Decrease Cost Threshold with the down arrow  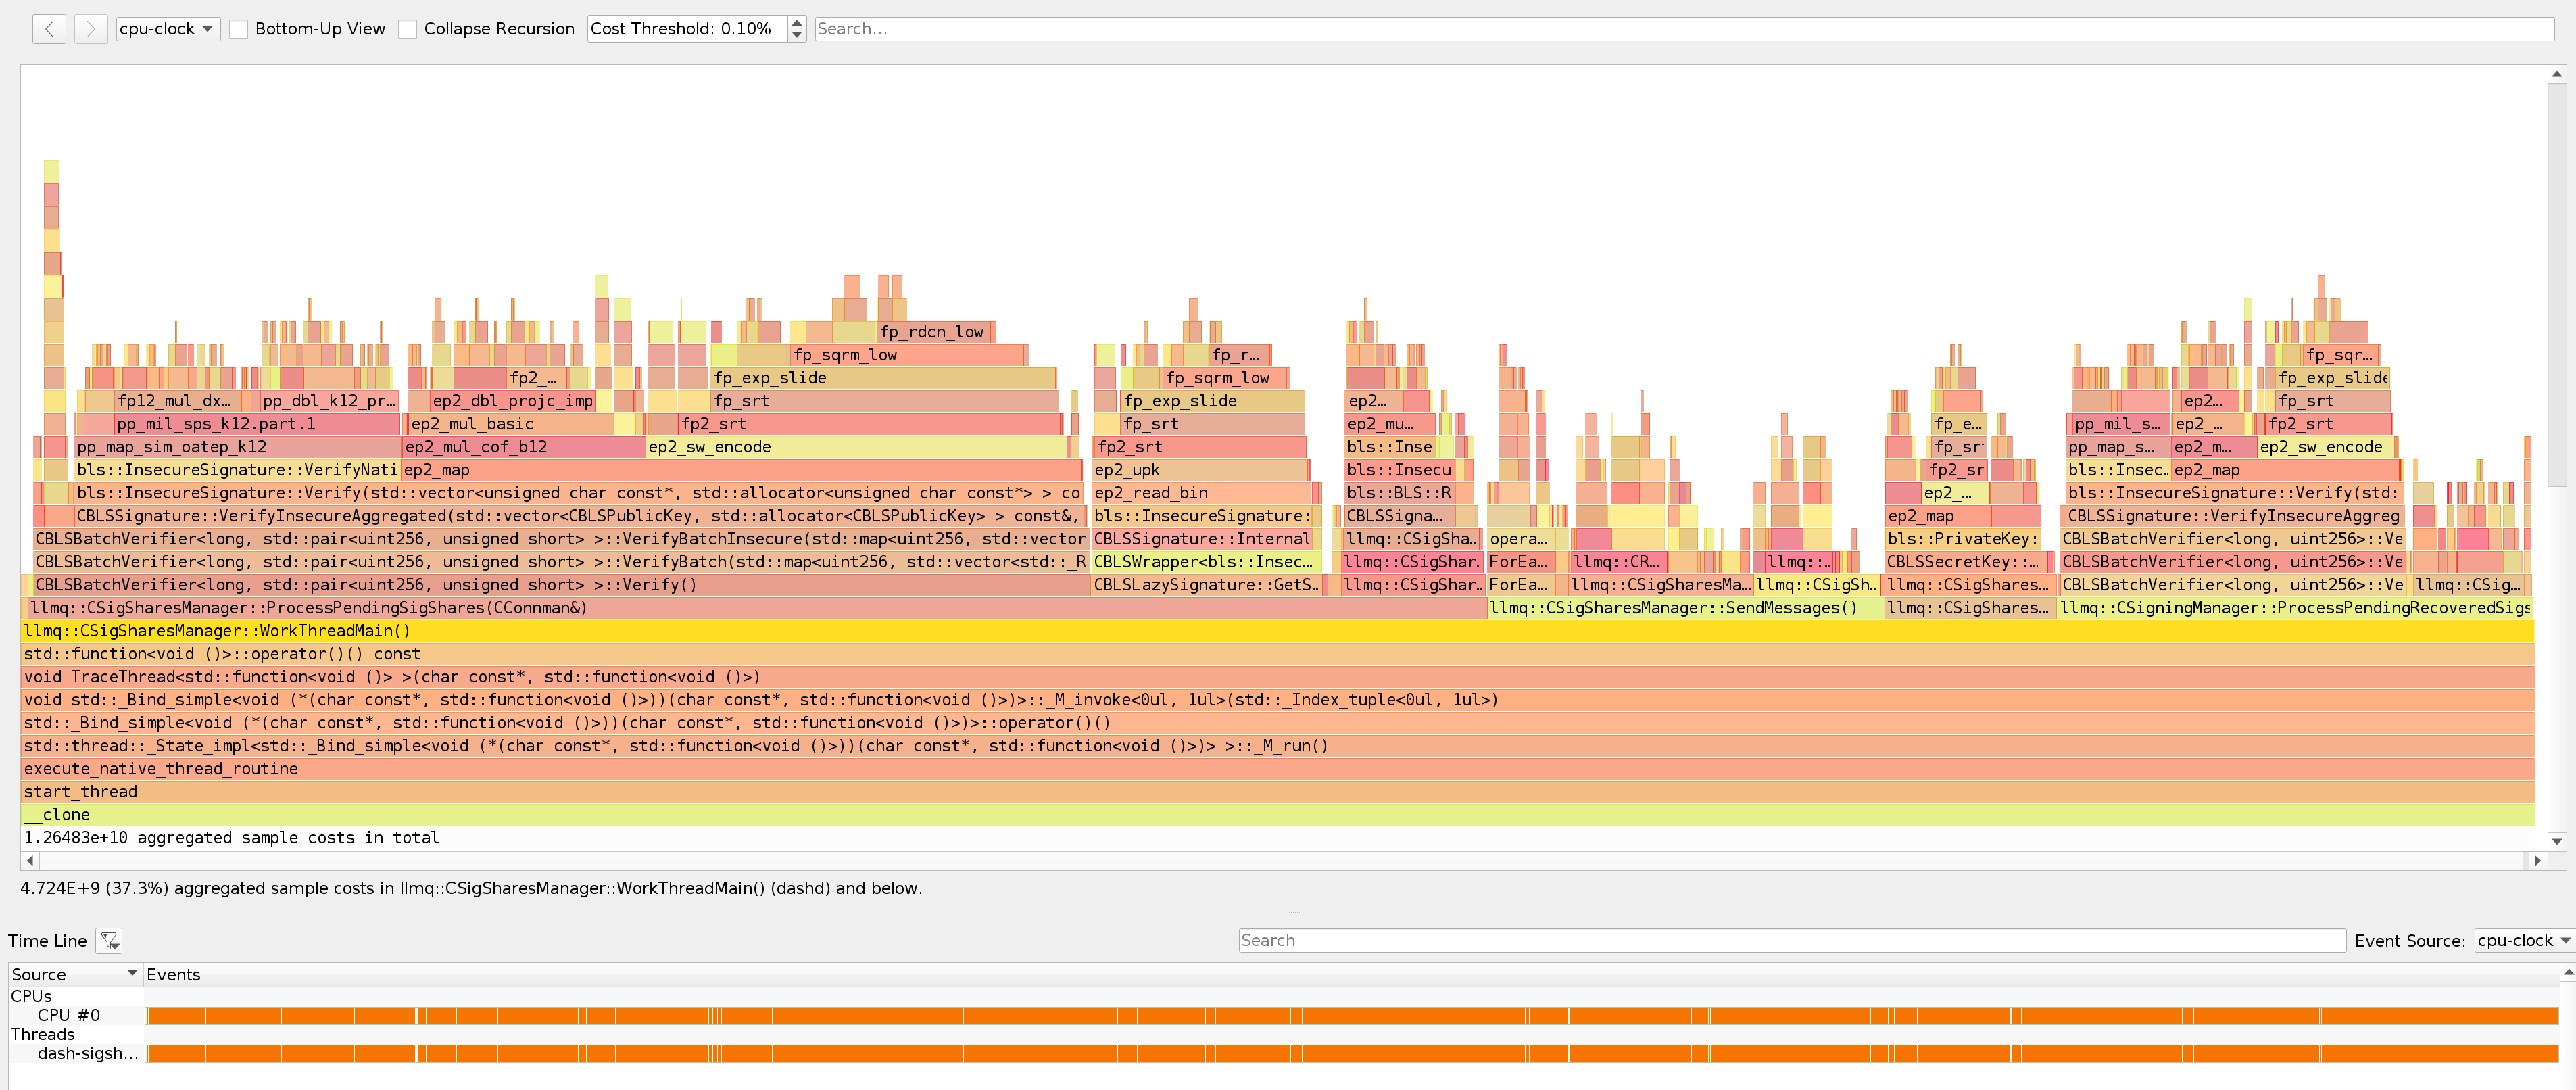pos(796,35)
